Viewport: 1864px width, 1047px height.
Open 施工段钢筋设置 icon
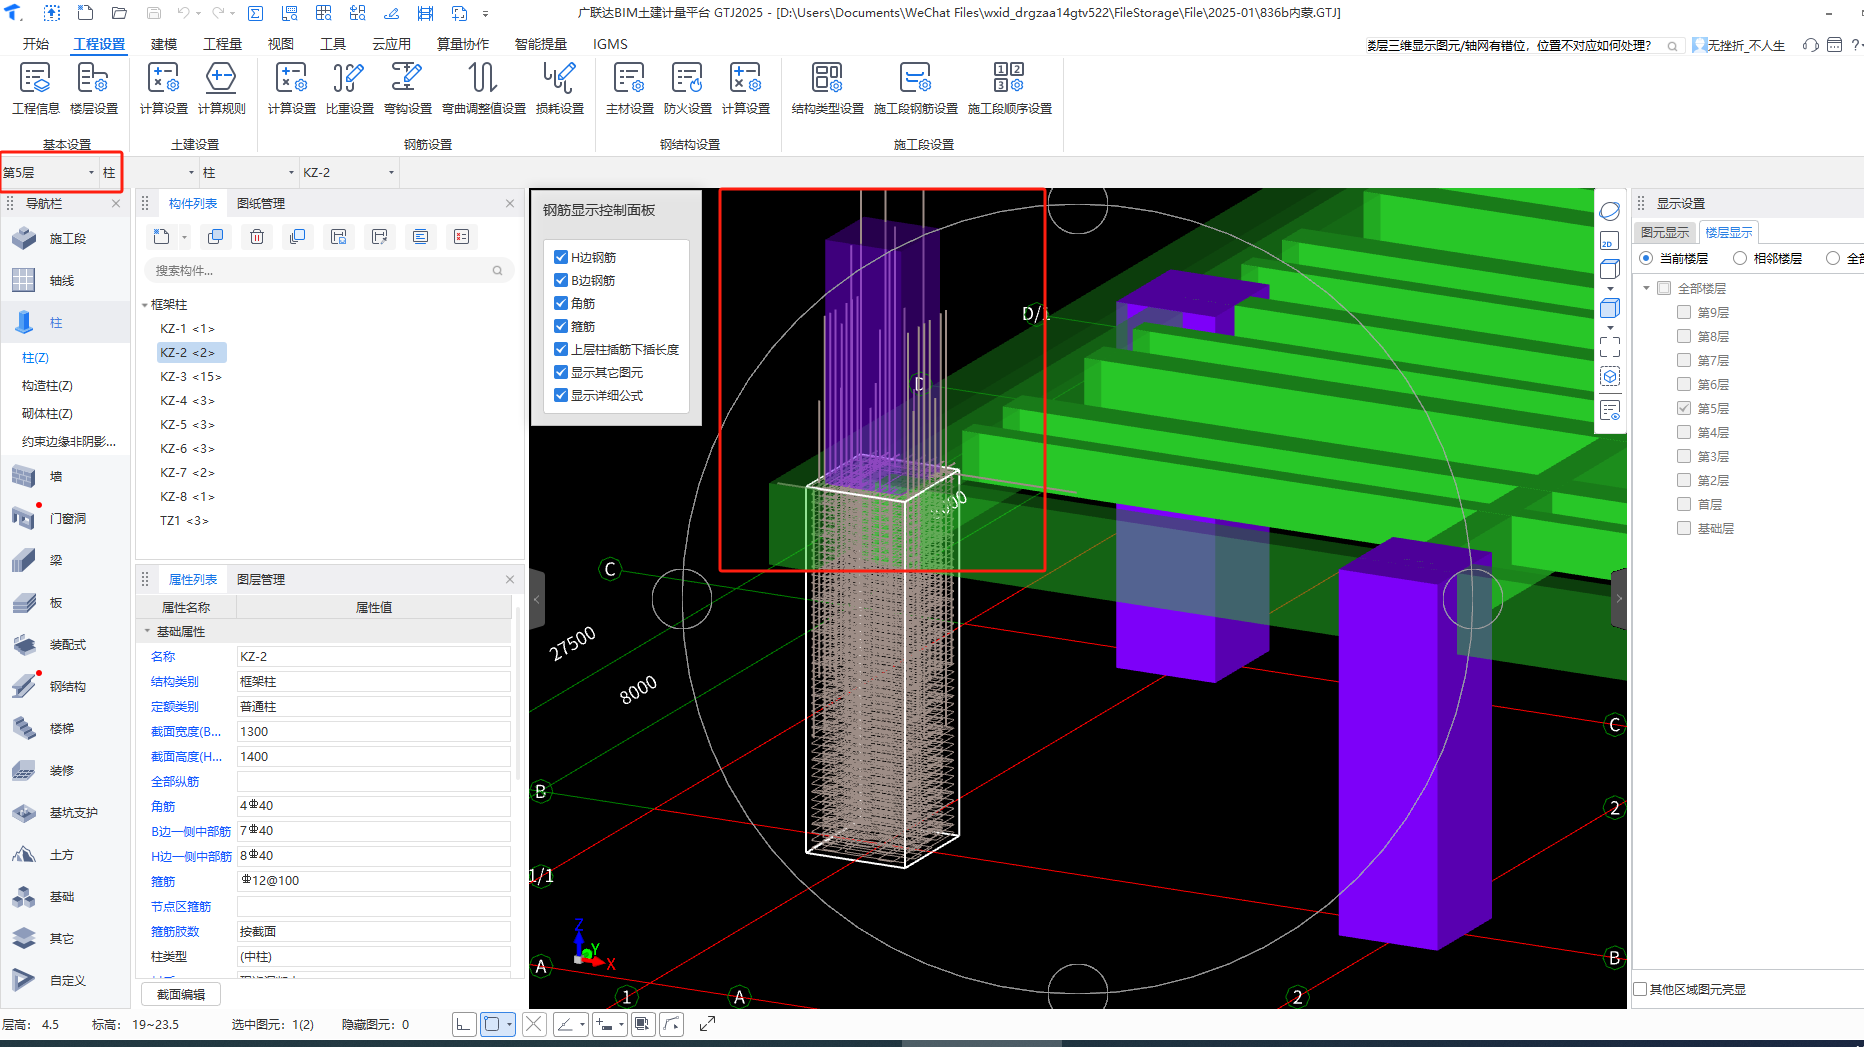[915, 88]
